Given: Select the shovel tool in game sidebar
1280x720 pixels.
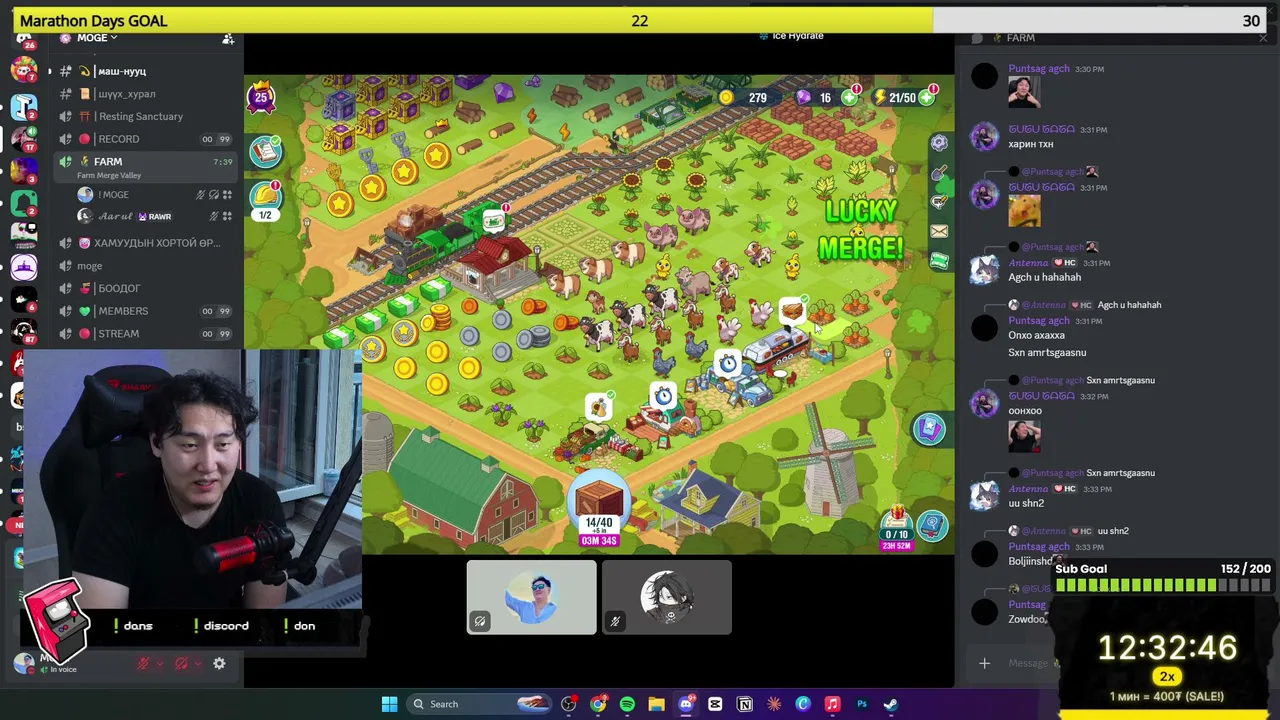Looking at the screenshot, I should click(x=938, y=174).
